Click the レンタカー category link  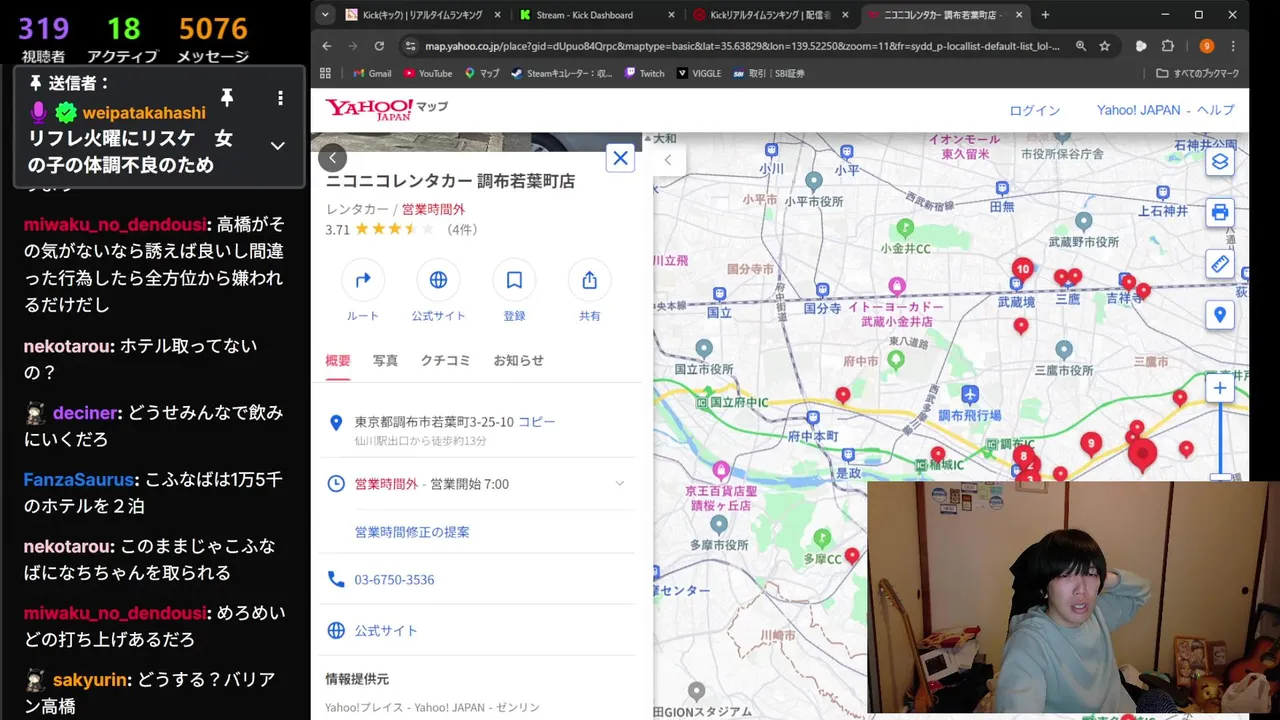357,210
